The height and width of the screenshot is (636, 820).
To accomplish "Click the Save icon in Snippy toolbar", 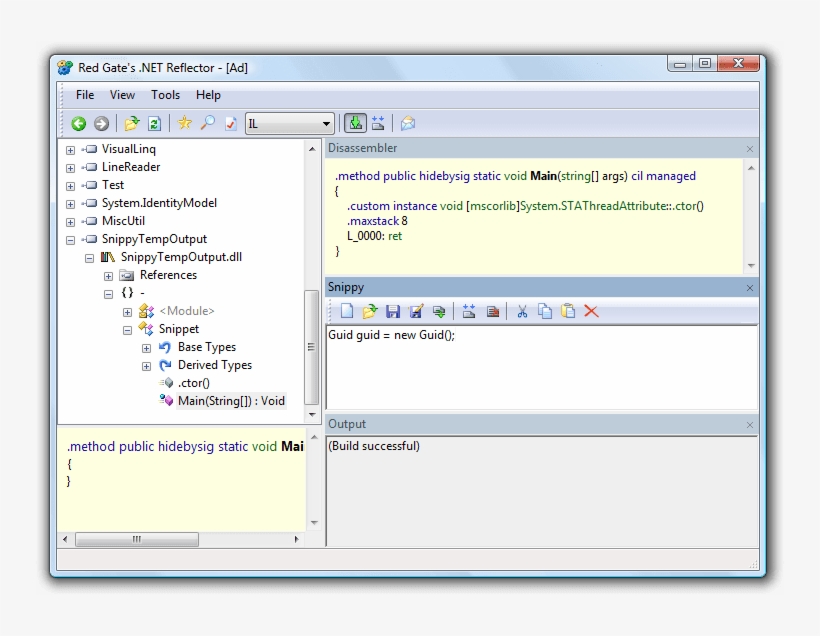I will coord(393,312).
